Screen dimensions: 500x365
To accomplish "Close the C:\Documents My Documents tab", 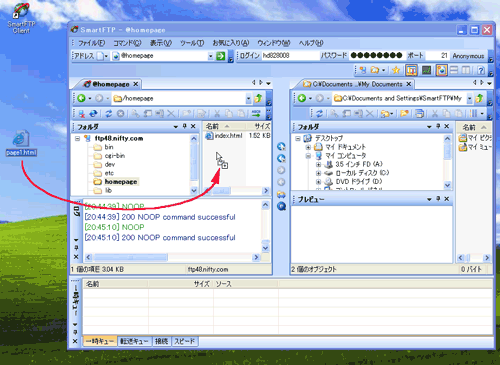I will click(409, 84).
